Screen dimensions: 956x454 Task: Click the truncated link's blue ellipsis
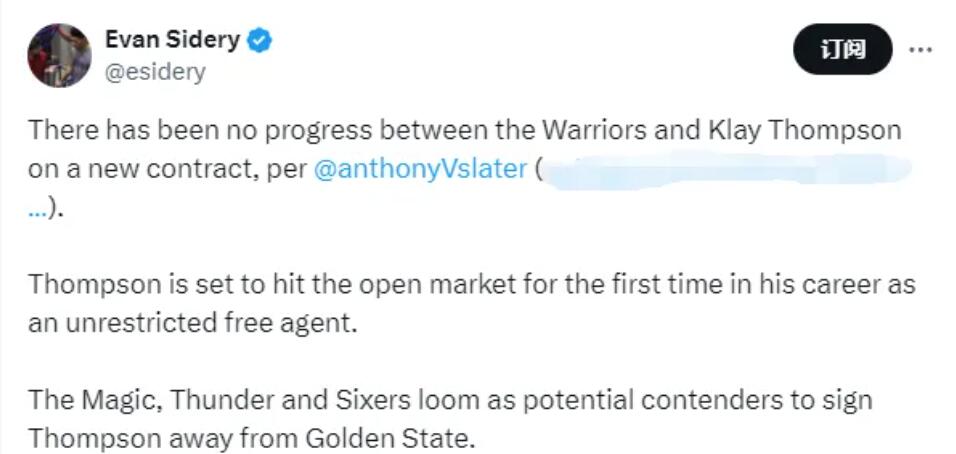(x=36, y=208)
